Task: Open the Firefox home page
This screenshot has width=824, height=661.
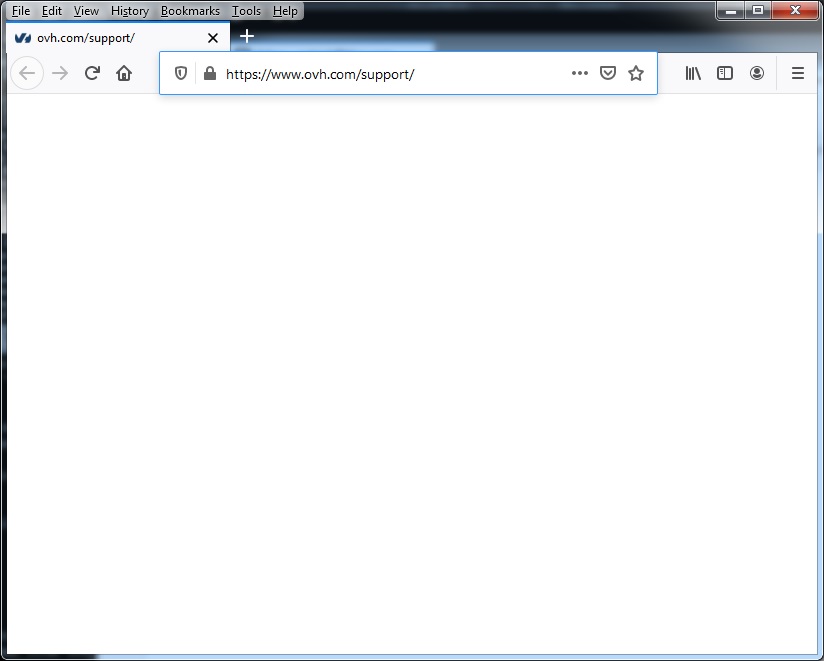Action: click(124, 73)
